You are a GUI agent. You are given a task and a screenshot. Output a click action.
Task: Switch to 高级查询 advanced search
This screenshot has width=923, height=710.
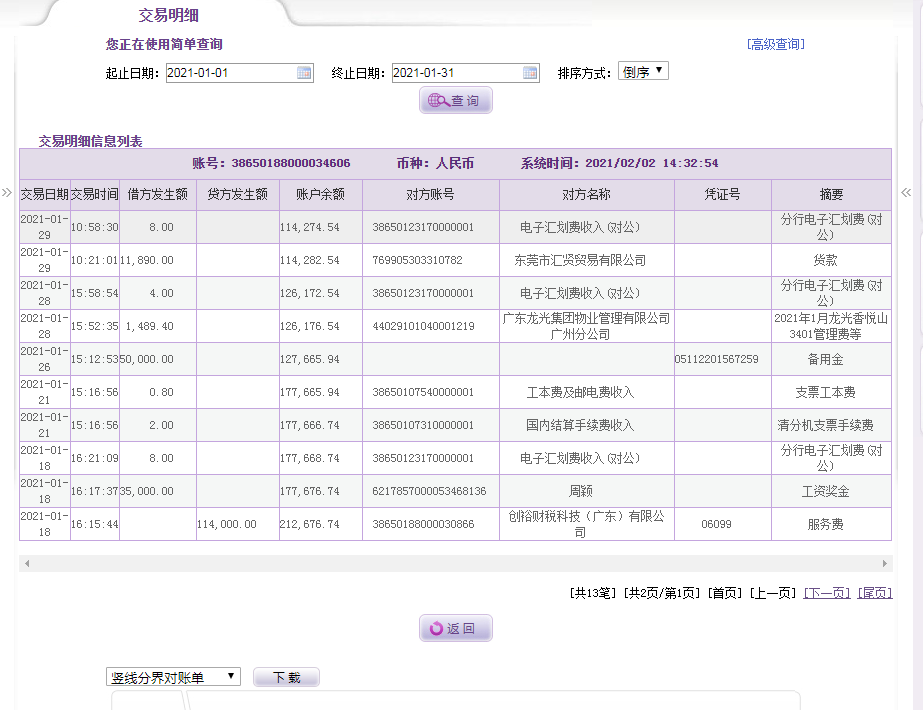click(x=775, y=44)
